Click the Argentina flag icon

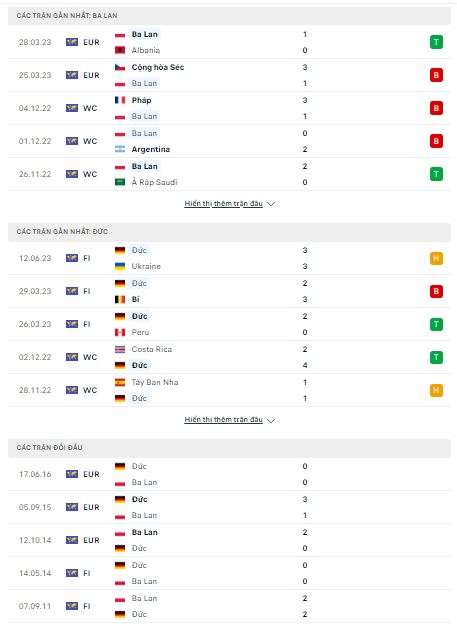click(120, 149)
